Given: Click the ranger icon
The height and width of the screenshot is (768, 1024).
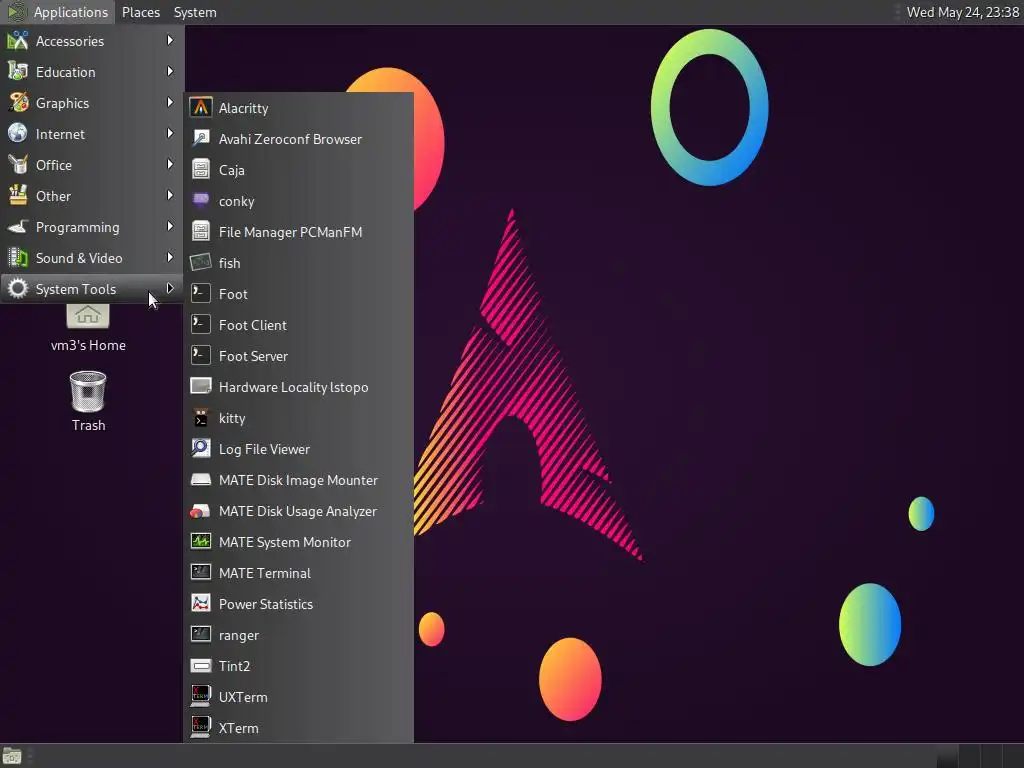Looking at the screenshot, I should point(200,634).
